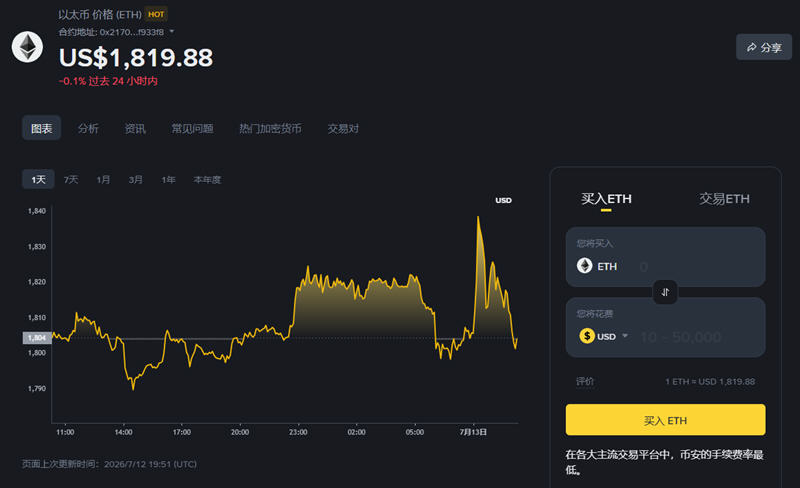Open the 常见问题 tab
The image size is (800, 488).
point(192,129)
